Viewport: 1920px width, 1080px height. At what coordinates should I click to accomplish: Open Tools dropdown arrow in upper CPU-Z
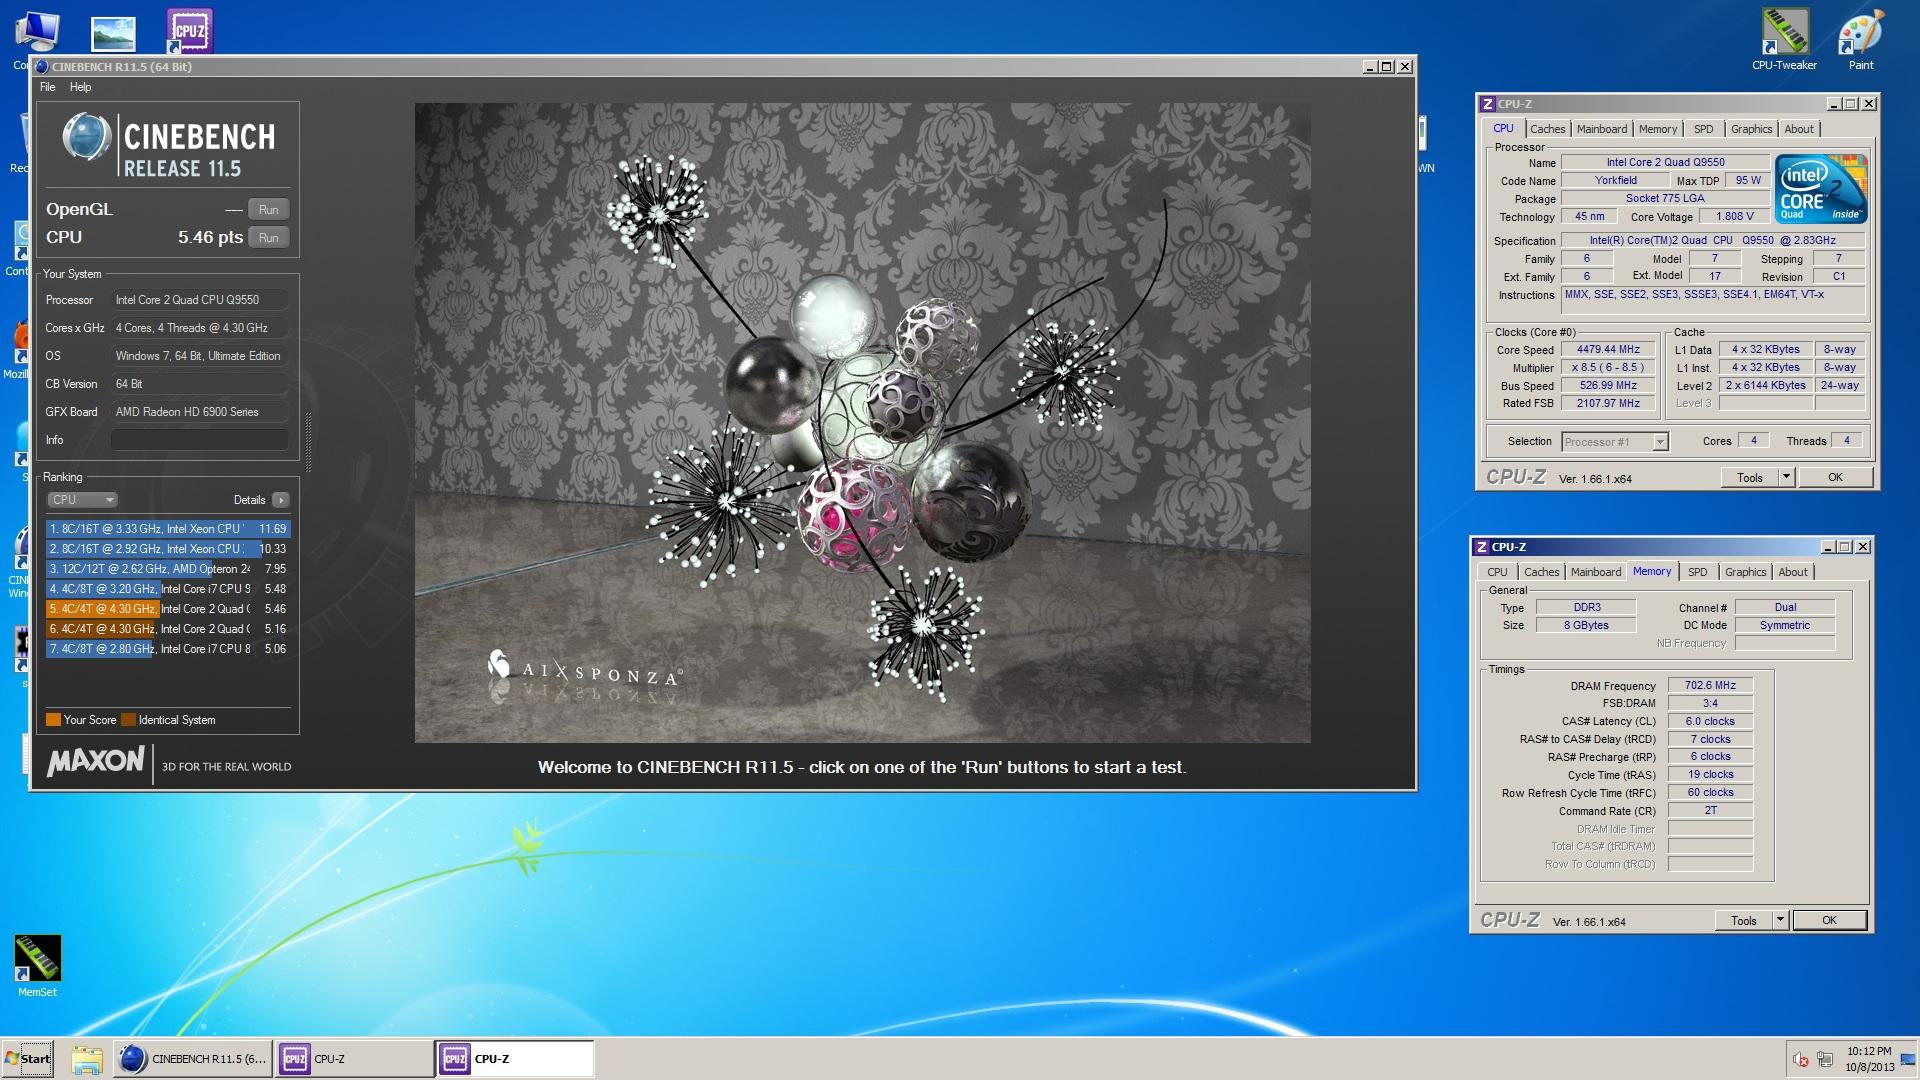click(x=1786, y=477)
